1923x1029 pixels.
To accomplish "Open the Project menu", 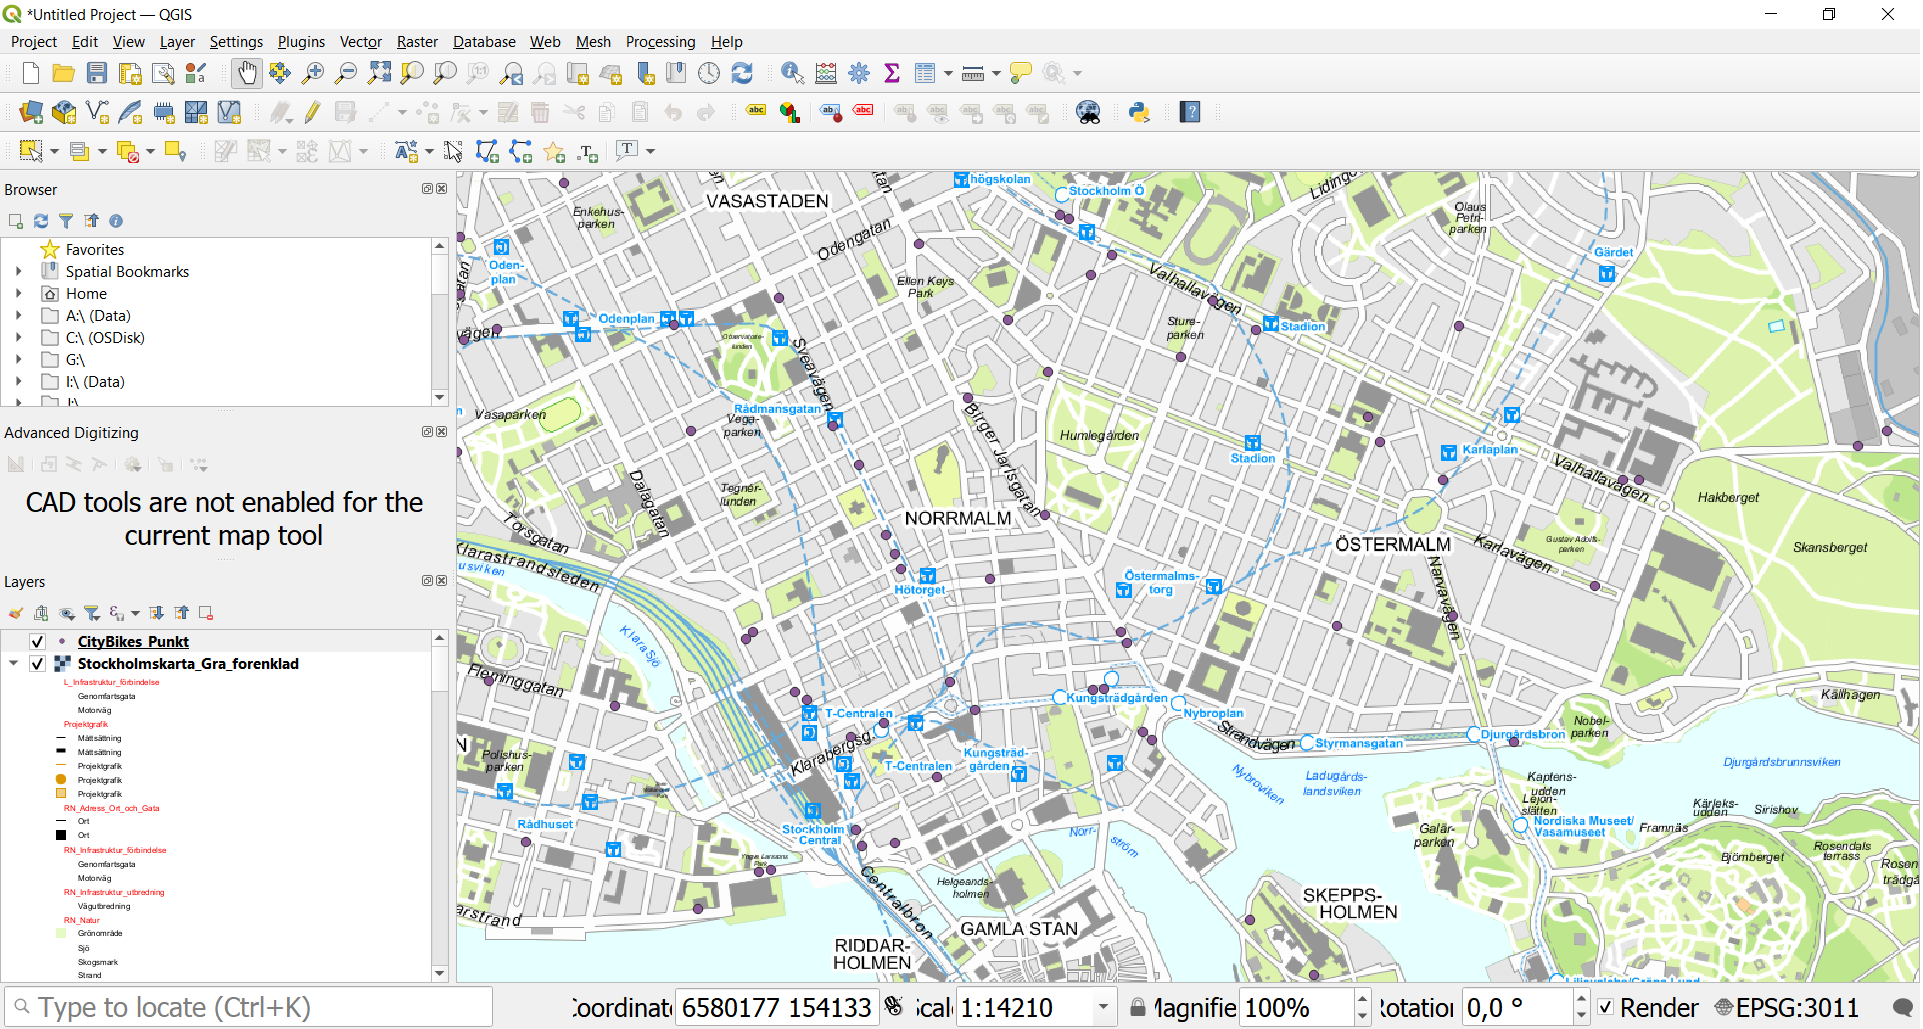I will coord(34,42).
